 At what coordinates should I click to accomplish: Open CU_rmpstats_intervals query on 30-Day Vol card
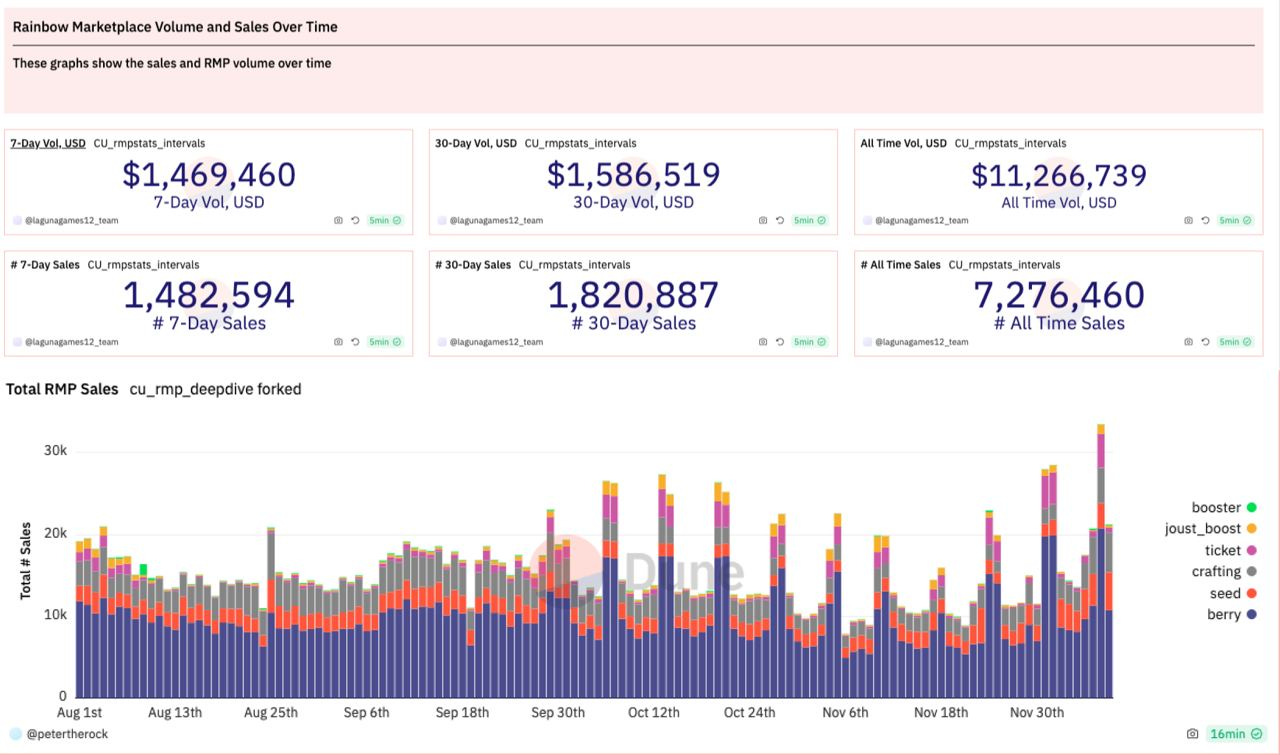pyautogui.click(x=581, y=143)
